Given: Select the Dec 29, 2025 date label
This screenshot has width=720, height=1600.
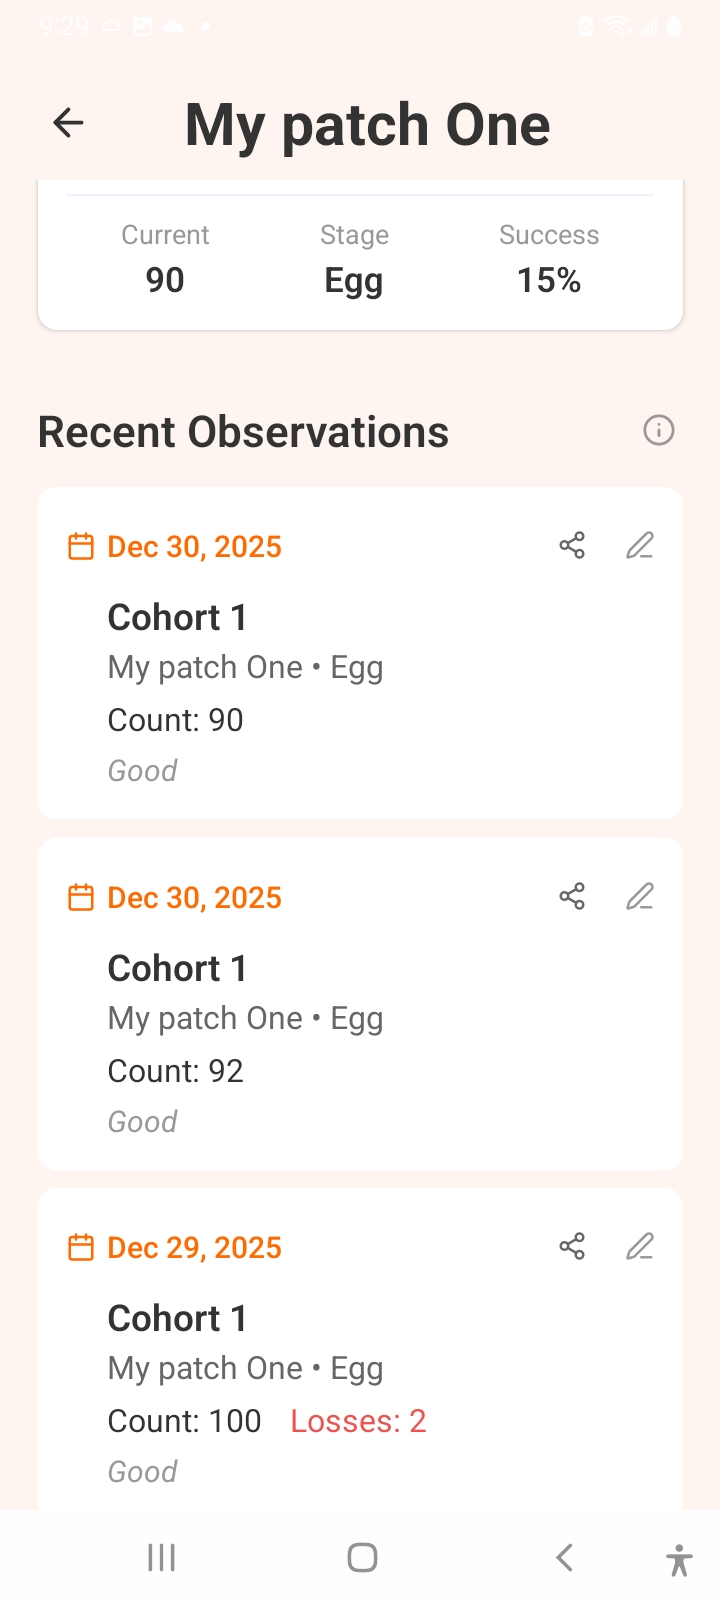Looking at the screenshot, I should point(195,1248).
